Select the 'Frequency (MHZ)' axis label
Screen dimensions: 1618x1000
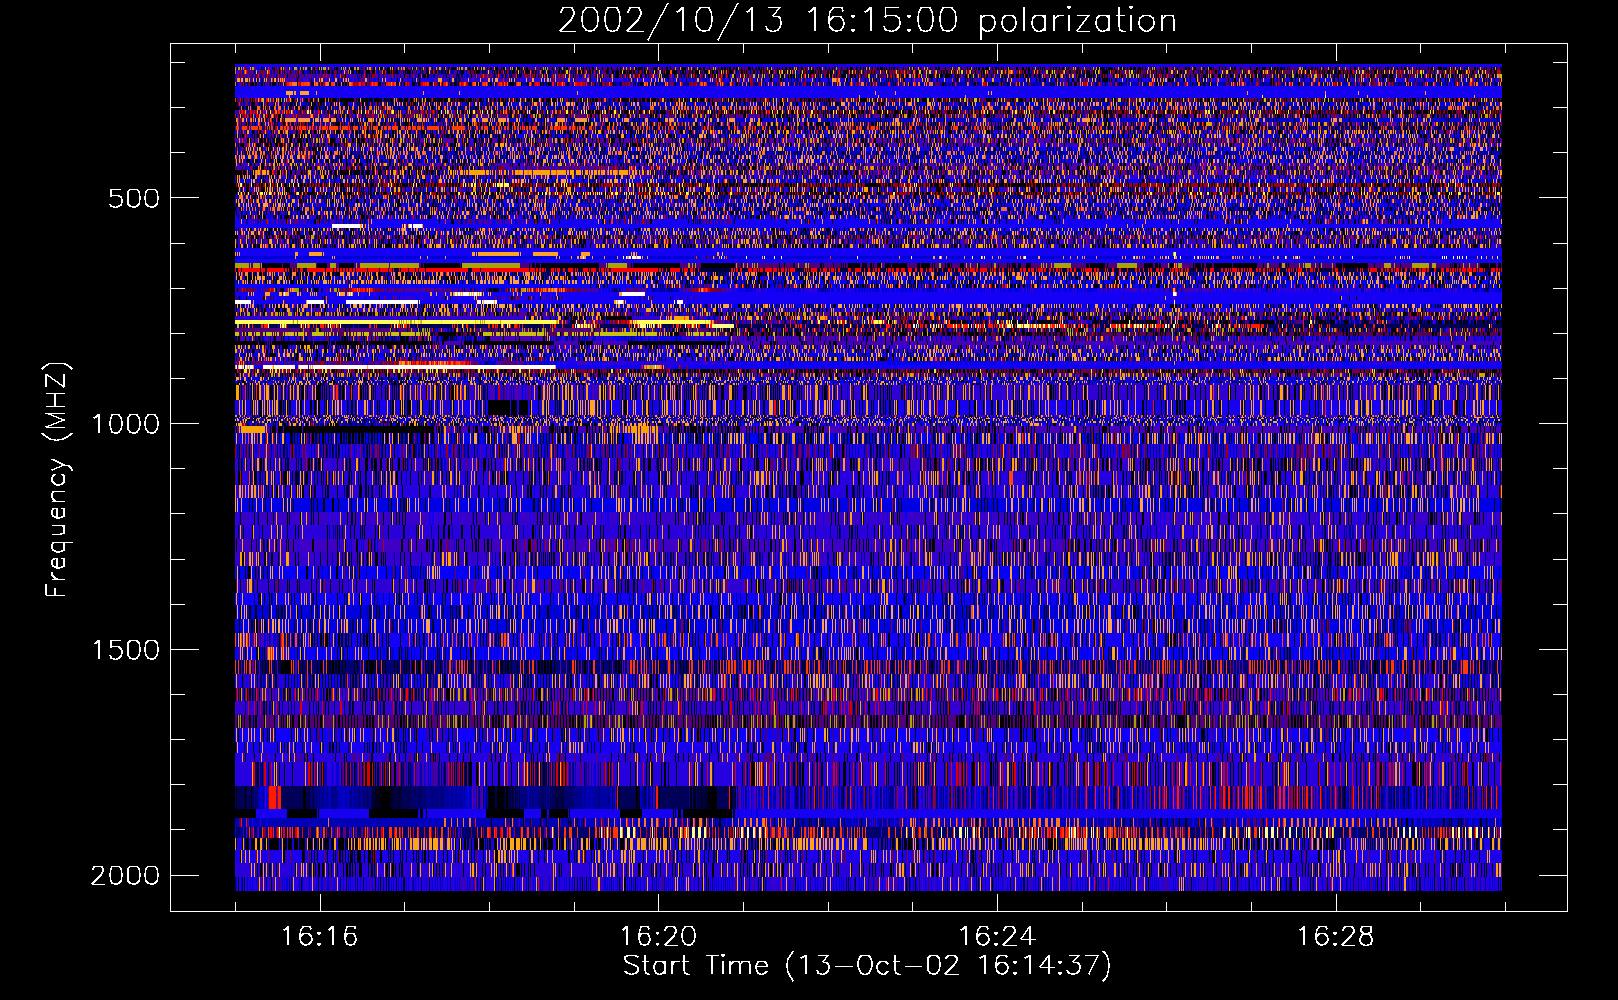pyautogui.click(x=58, y=480)
